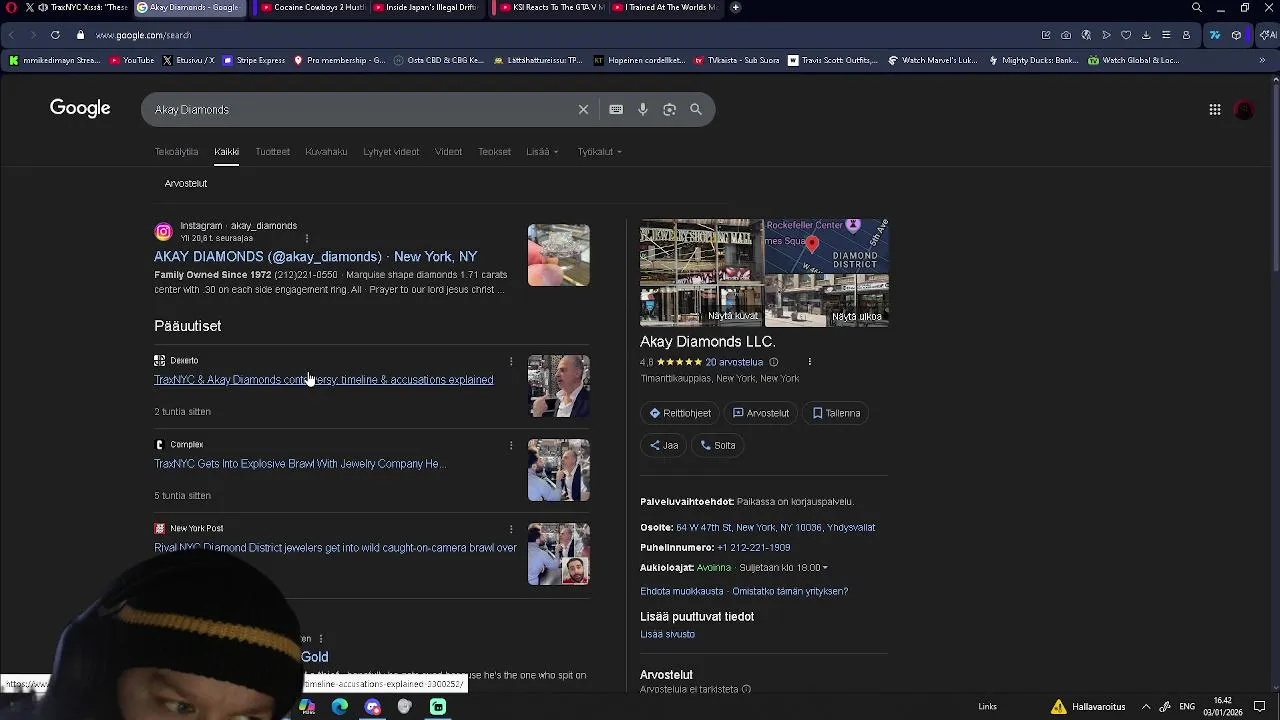Expand the opening hours 'Suljetaan klo 18.00' dropdown
1280x720 pixels.
[x=784, y=568]
